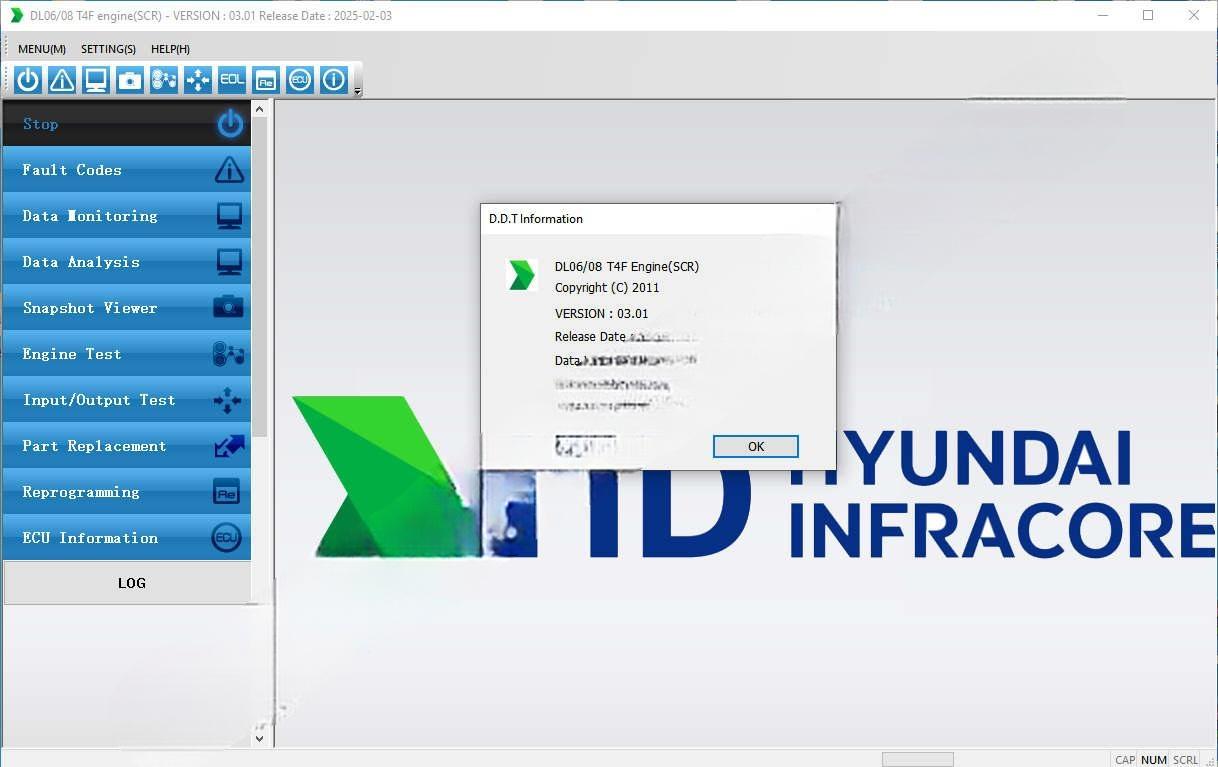
Task: Click the monitor icon in top toolbar
Action: pos(96,80)
